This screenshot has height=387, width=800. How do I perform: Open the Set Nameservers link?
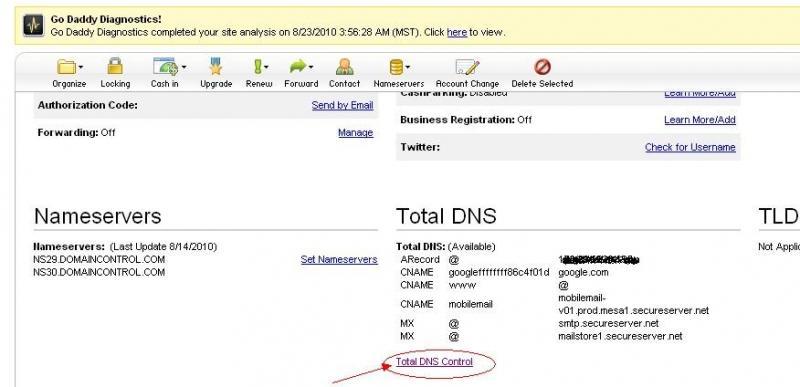[339, 260]
